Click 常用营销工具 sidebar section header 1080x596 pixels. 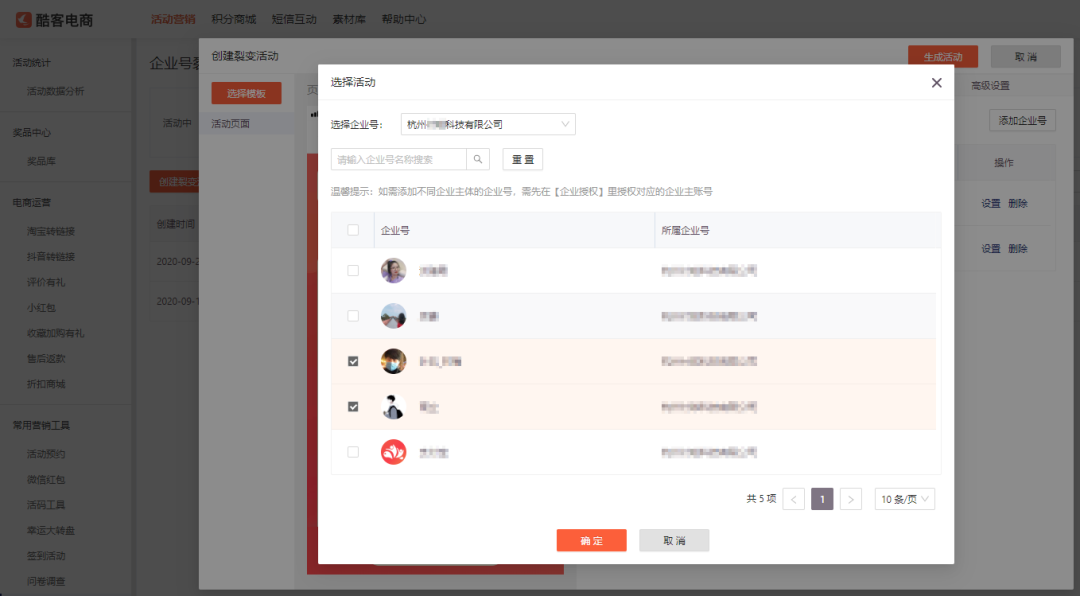point(41,425)
